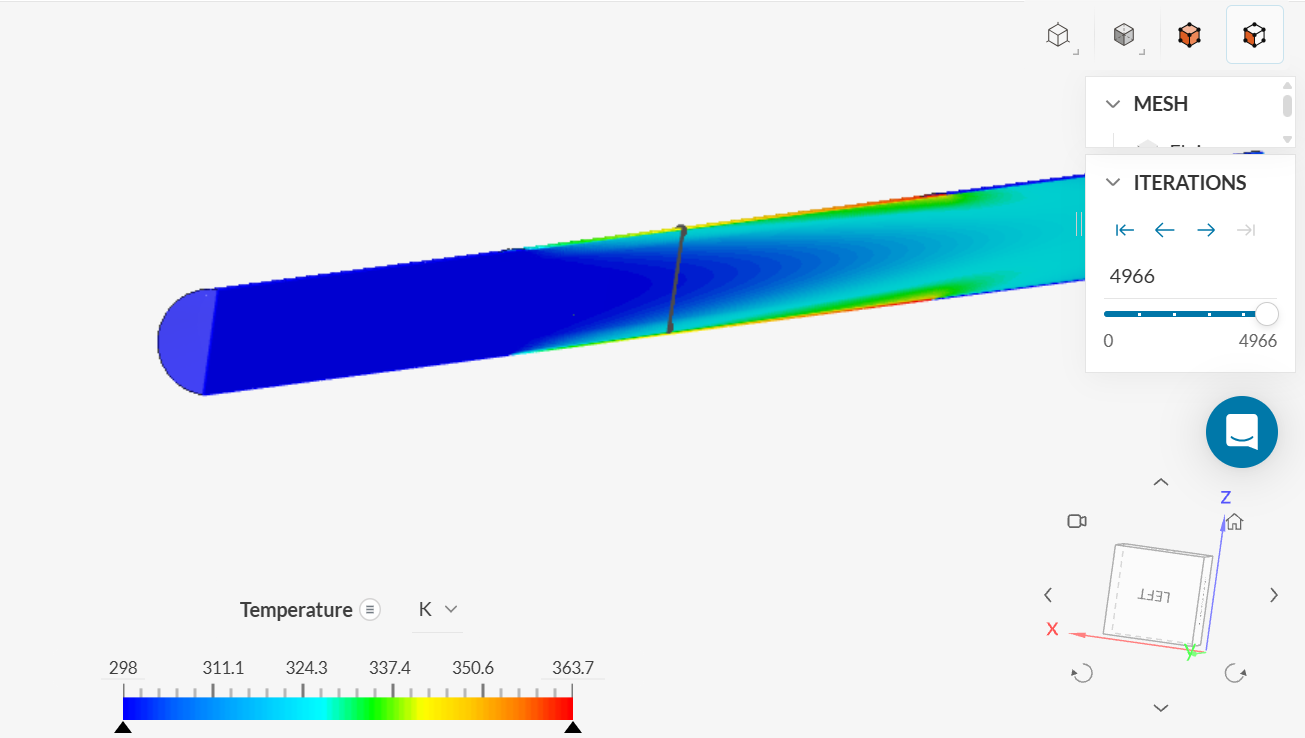The image size is (1305, 738).
Task: Rotate view down using the bottom chevron
Action: (x=1161, y=708)
